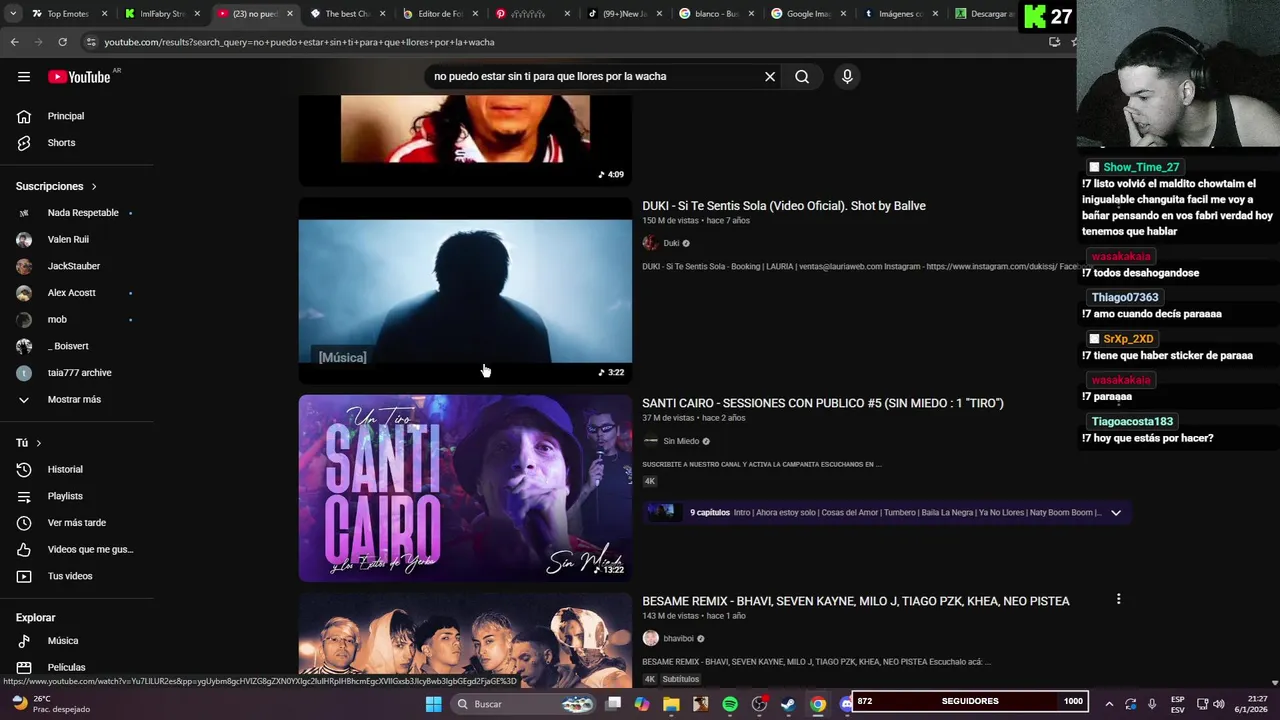This screenshot has width=1280, height=720.
Task: Click chat username Thiago07363
Action: click(1125, 298)
